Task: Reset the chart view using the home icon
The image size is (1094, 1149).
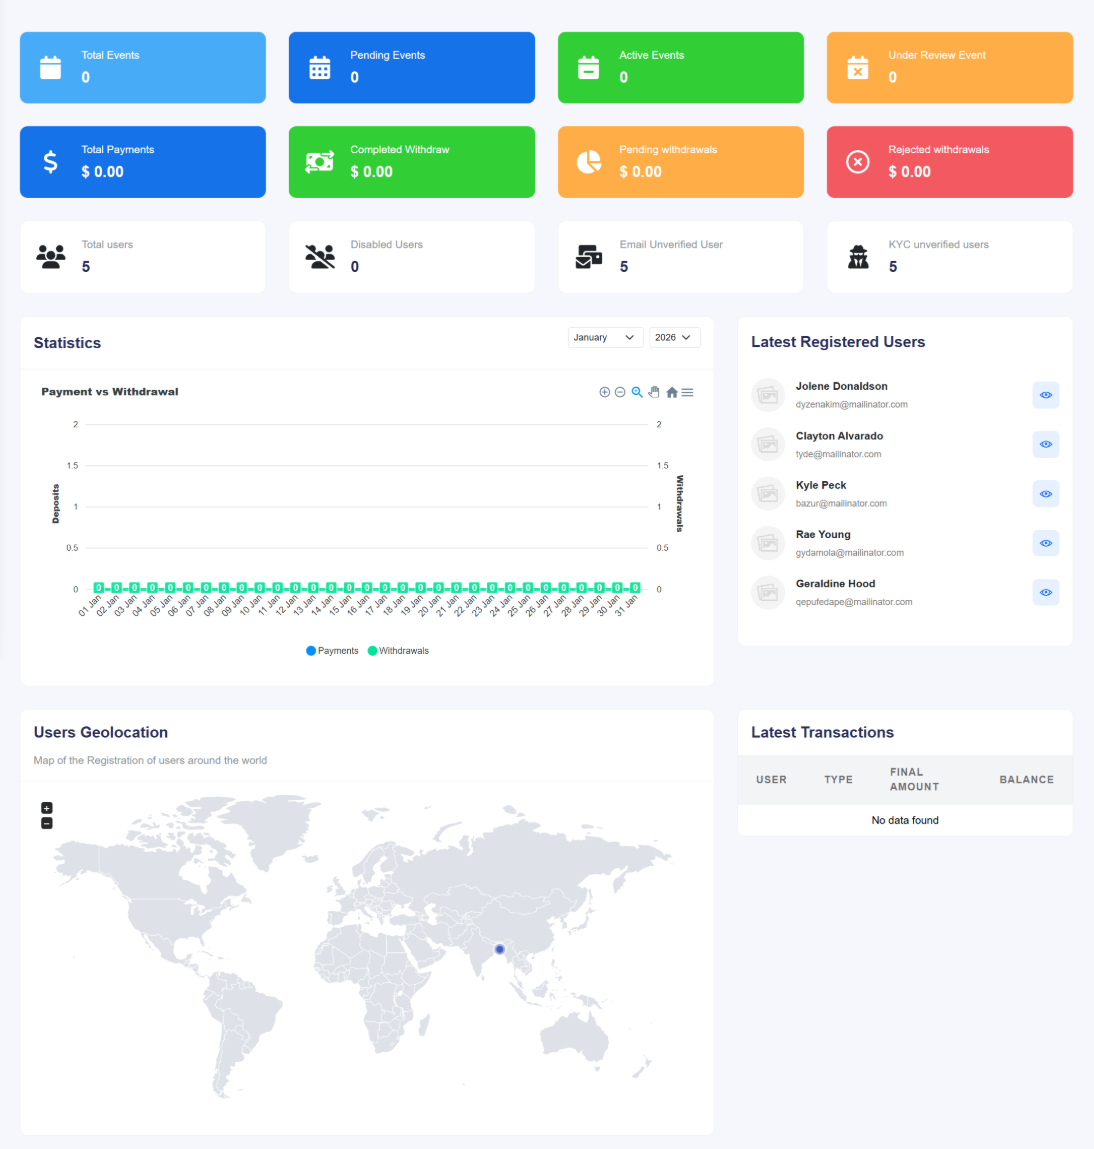Action: coord(671,392)
